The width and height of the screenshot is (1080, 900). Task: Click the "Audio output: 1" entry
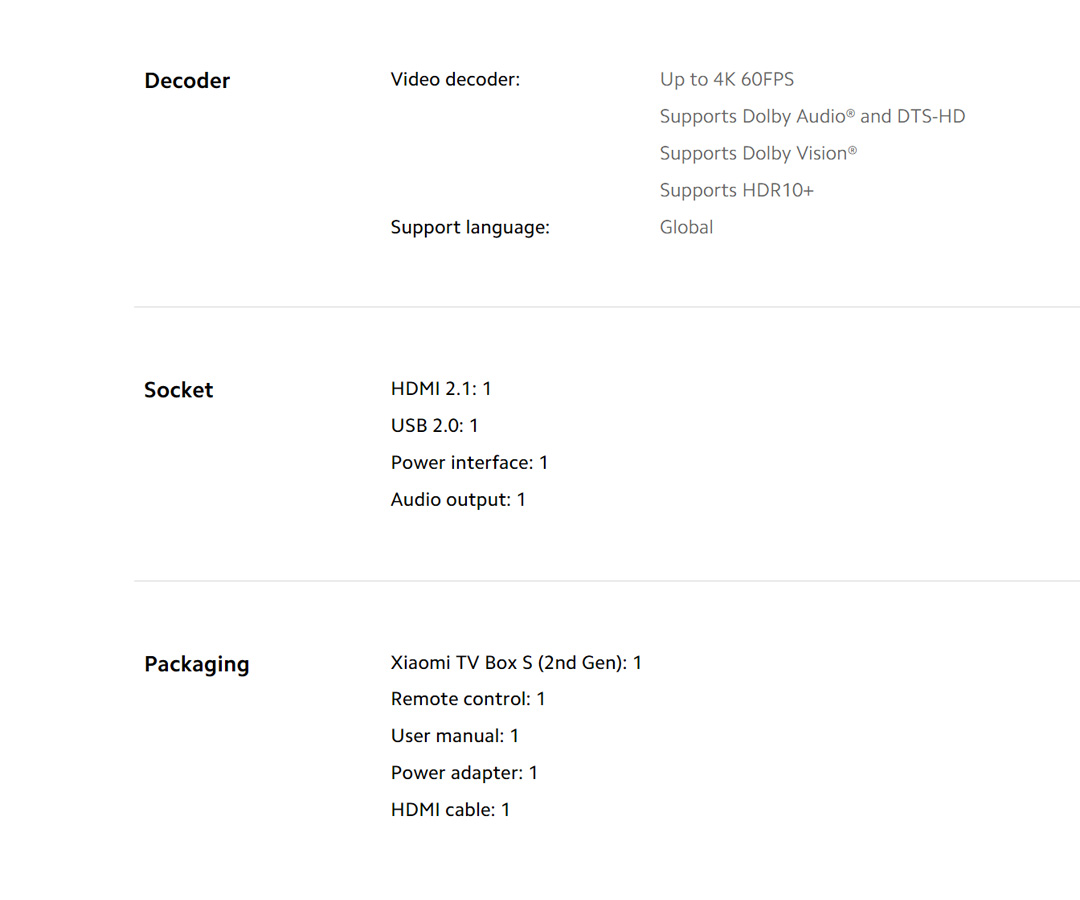pos(458,499)
